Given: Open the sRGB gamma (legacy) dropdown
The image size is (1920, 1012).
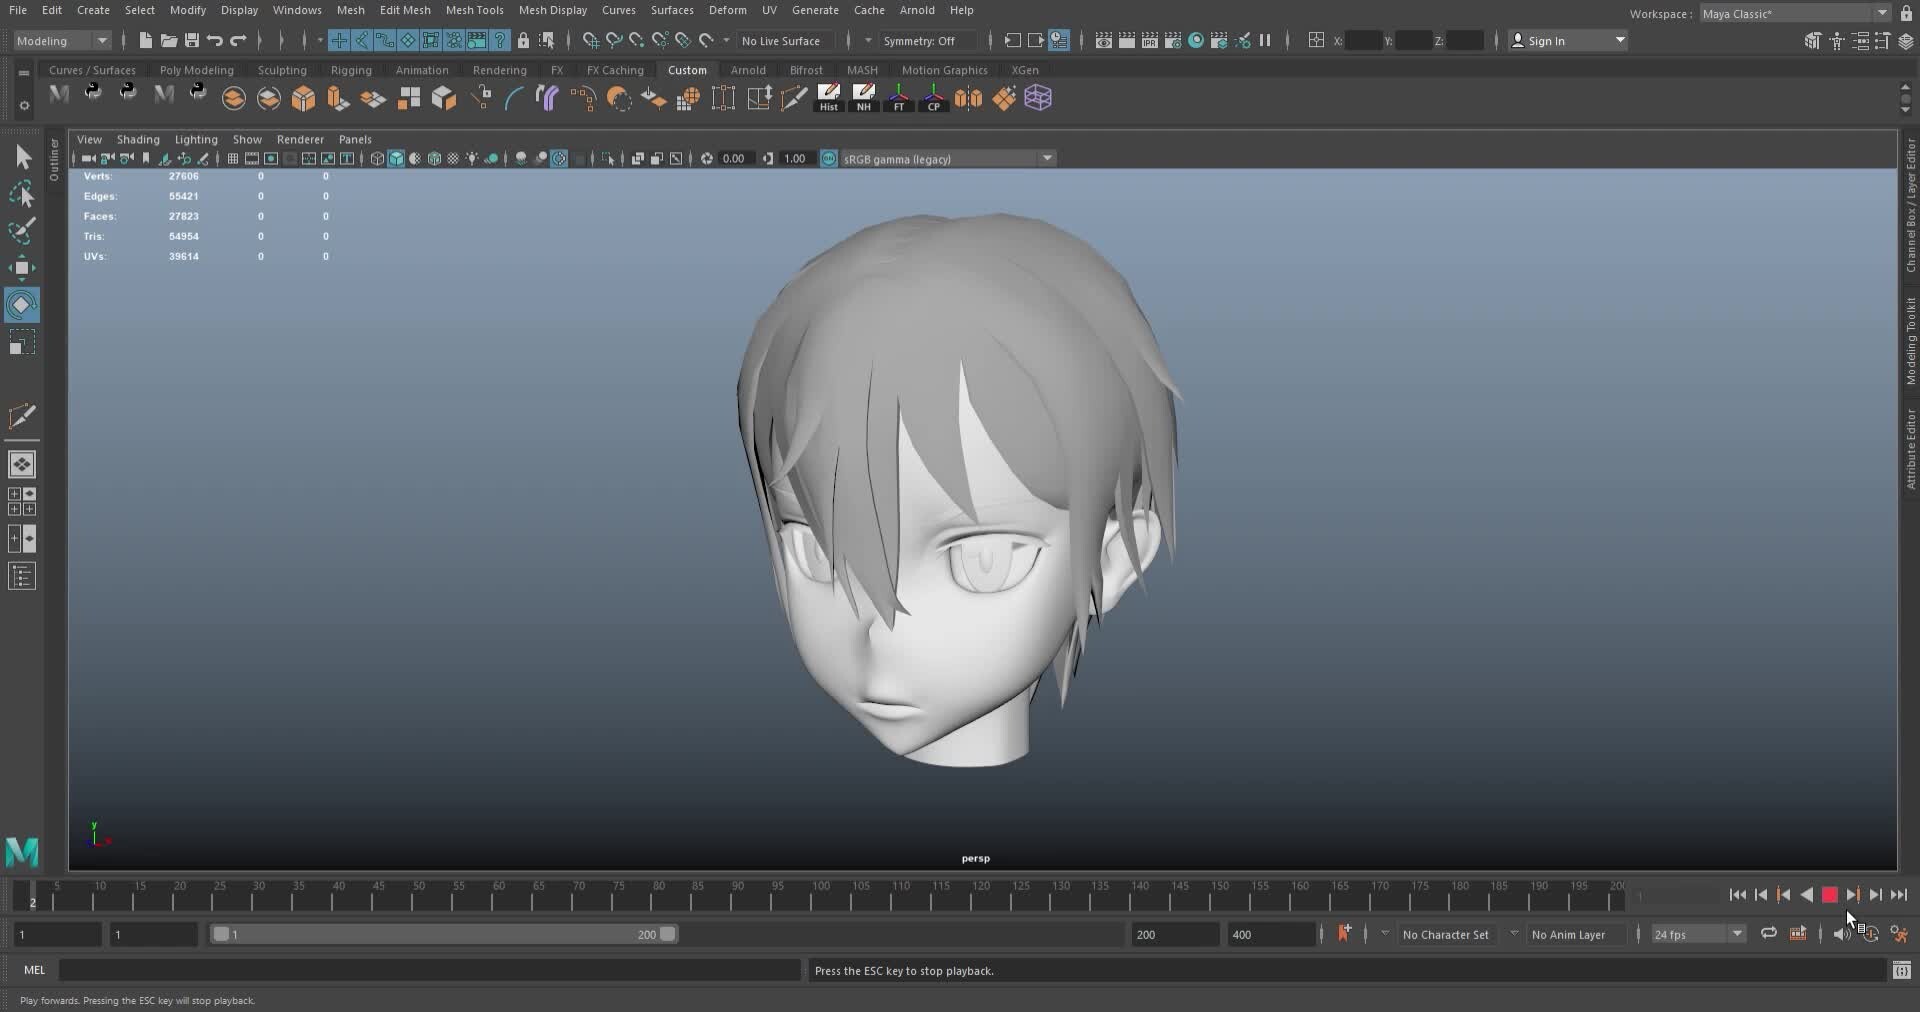Looking at the screenshot, I should 1046,158.
